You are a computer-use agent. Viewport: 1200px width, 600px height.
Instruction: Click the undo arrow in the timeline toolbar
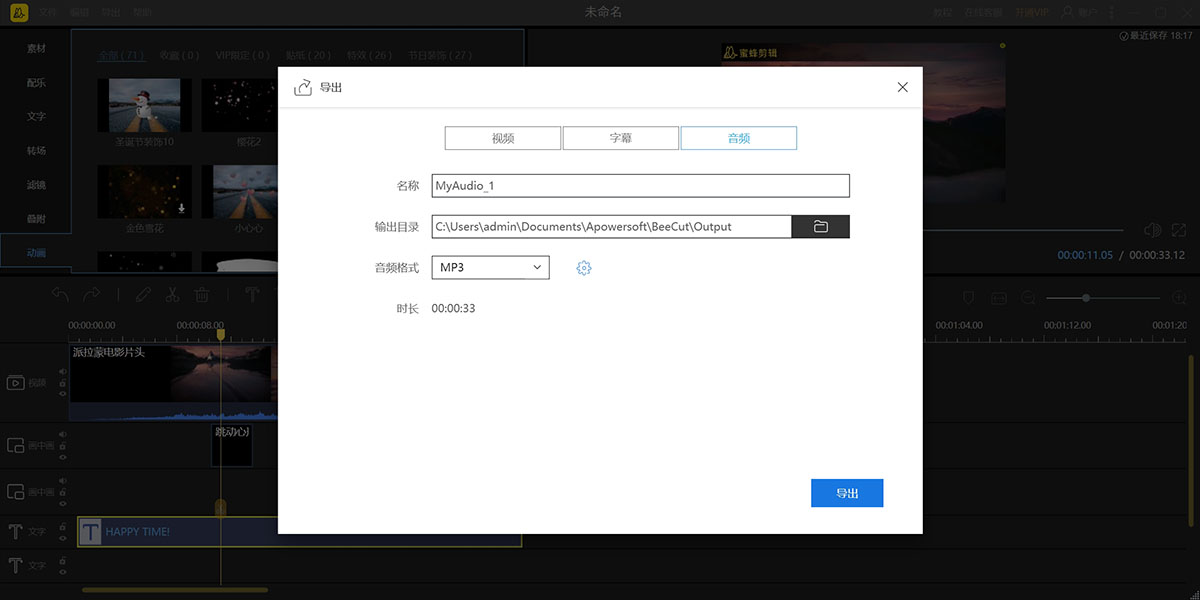pyautogui.click(x=61, y=295)
